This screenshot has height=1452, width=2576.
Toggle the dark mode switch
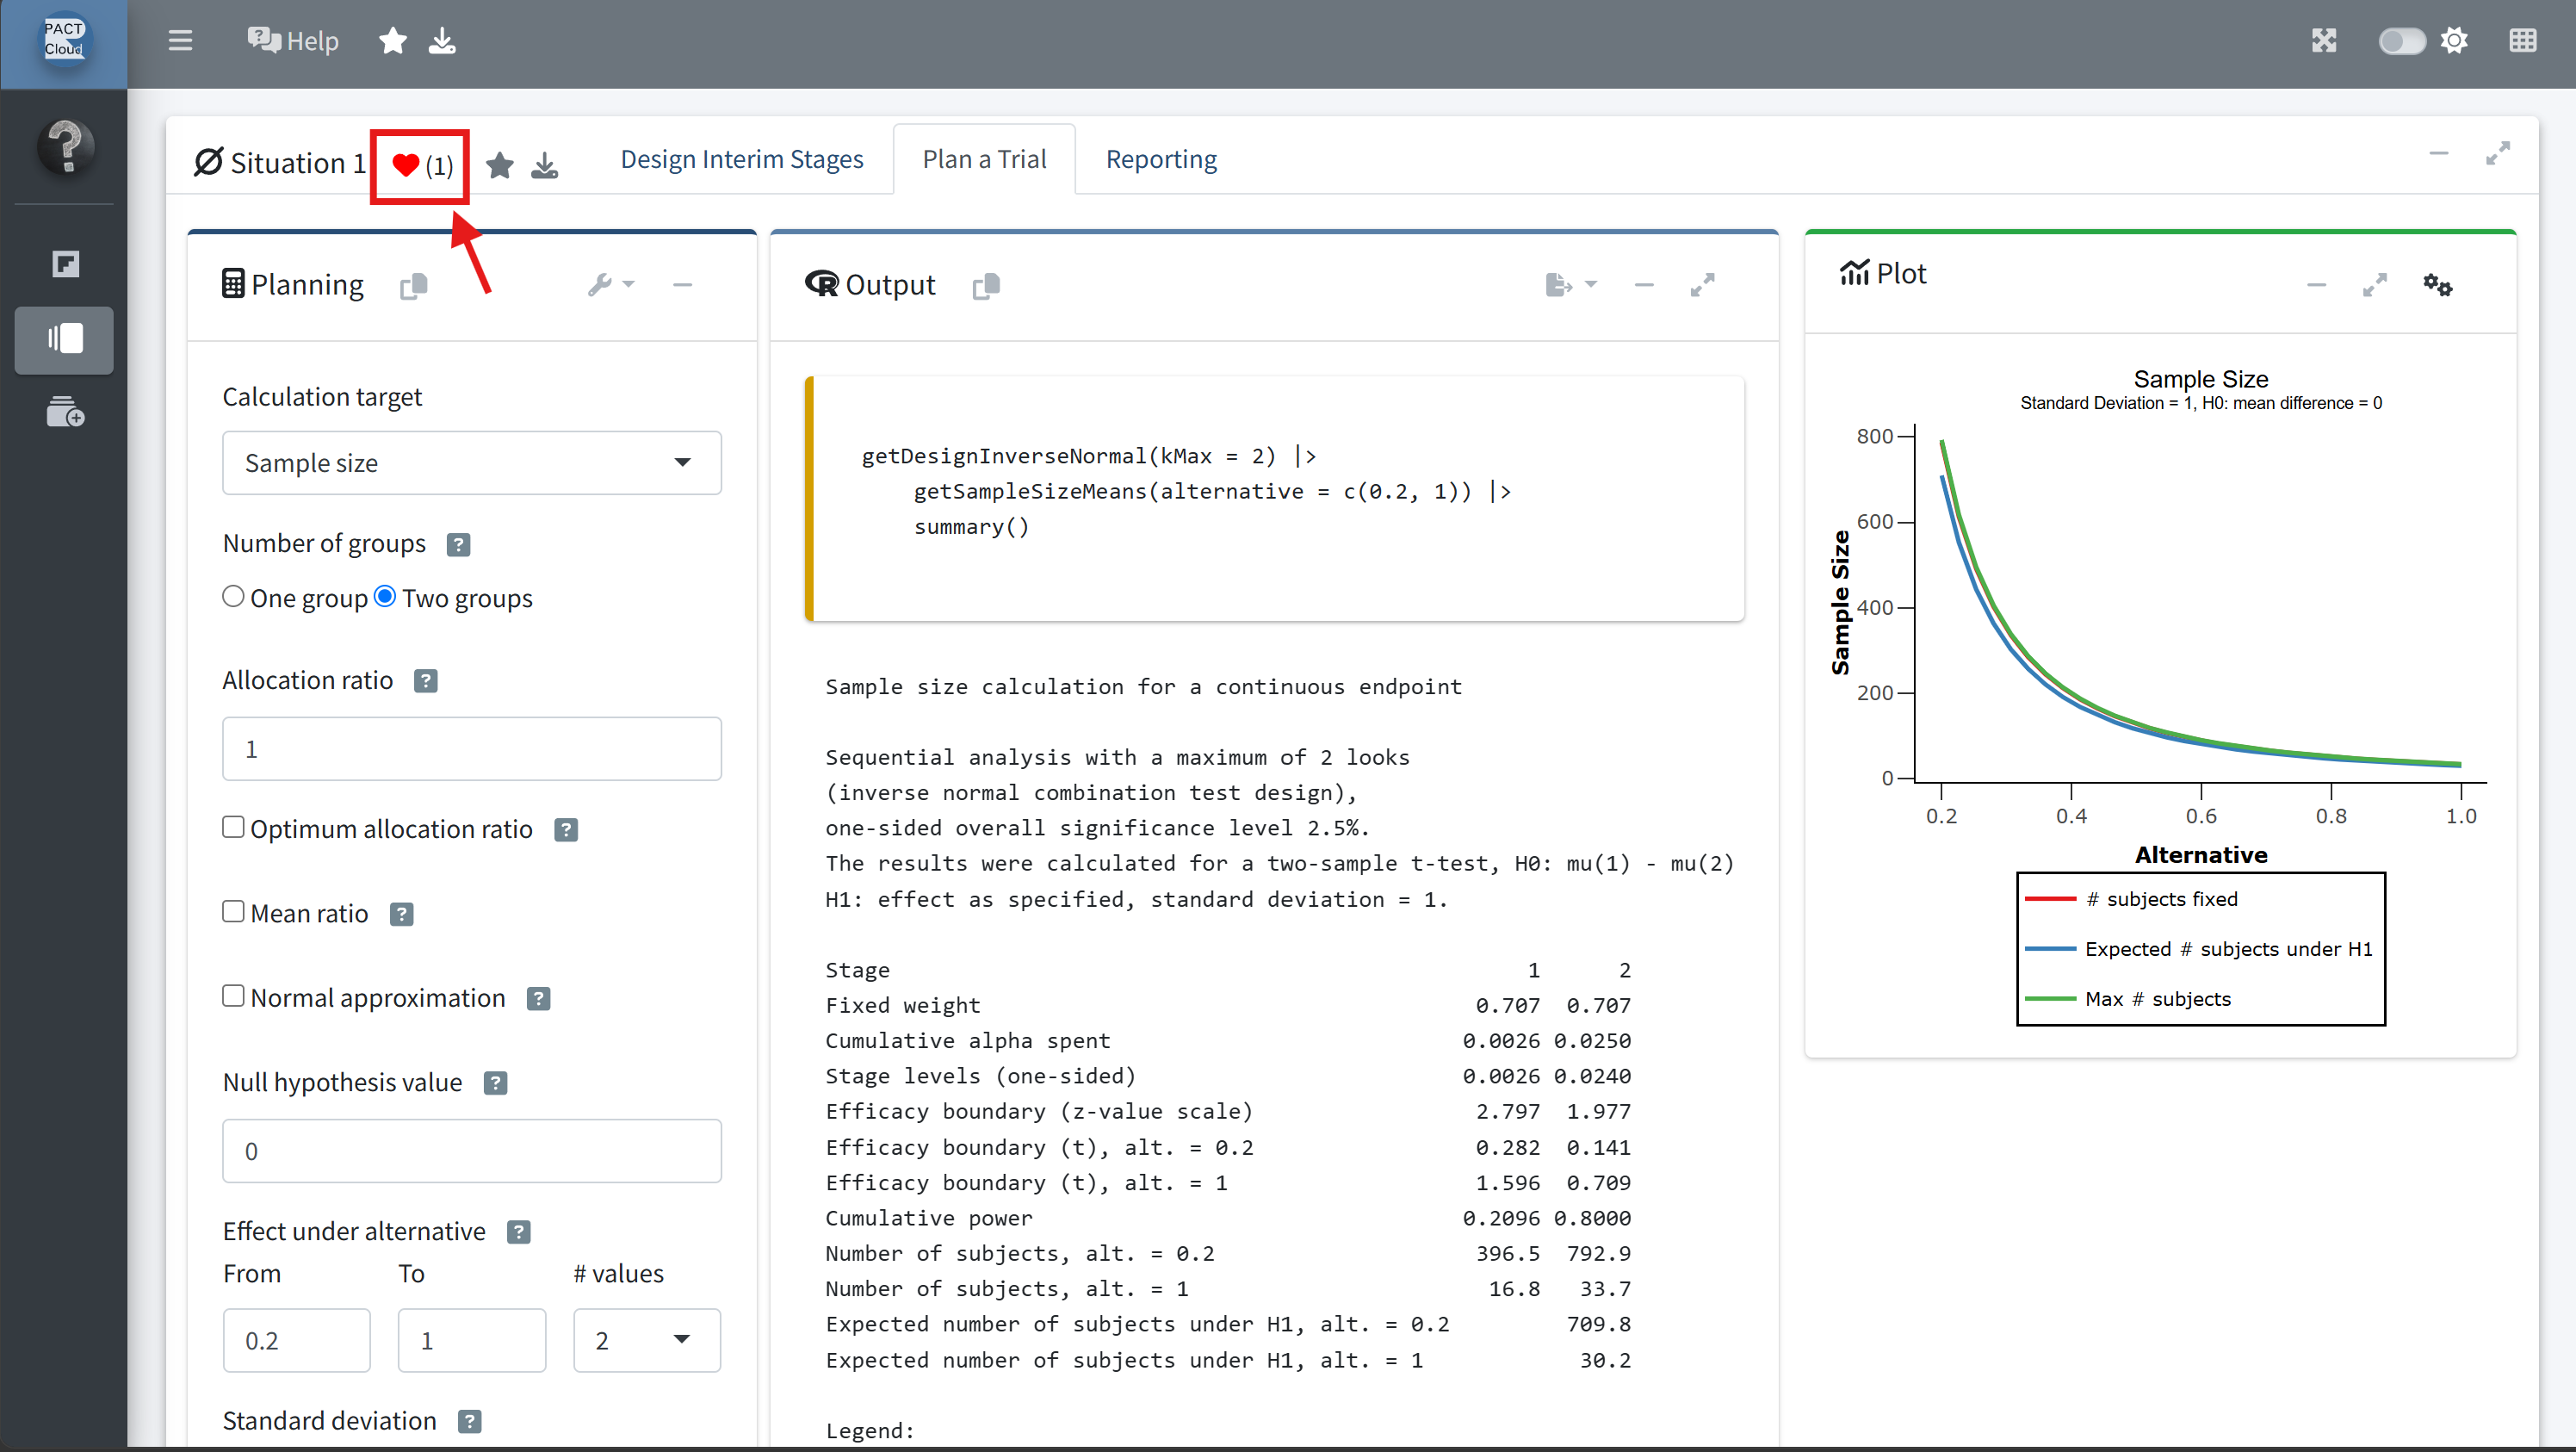(x=2401, y=41)
